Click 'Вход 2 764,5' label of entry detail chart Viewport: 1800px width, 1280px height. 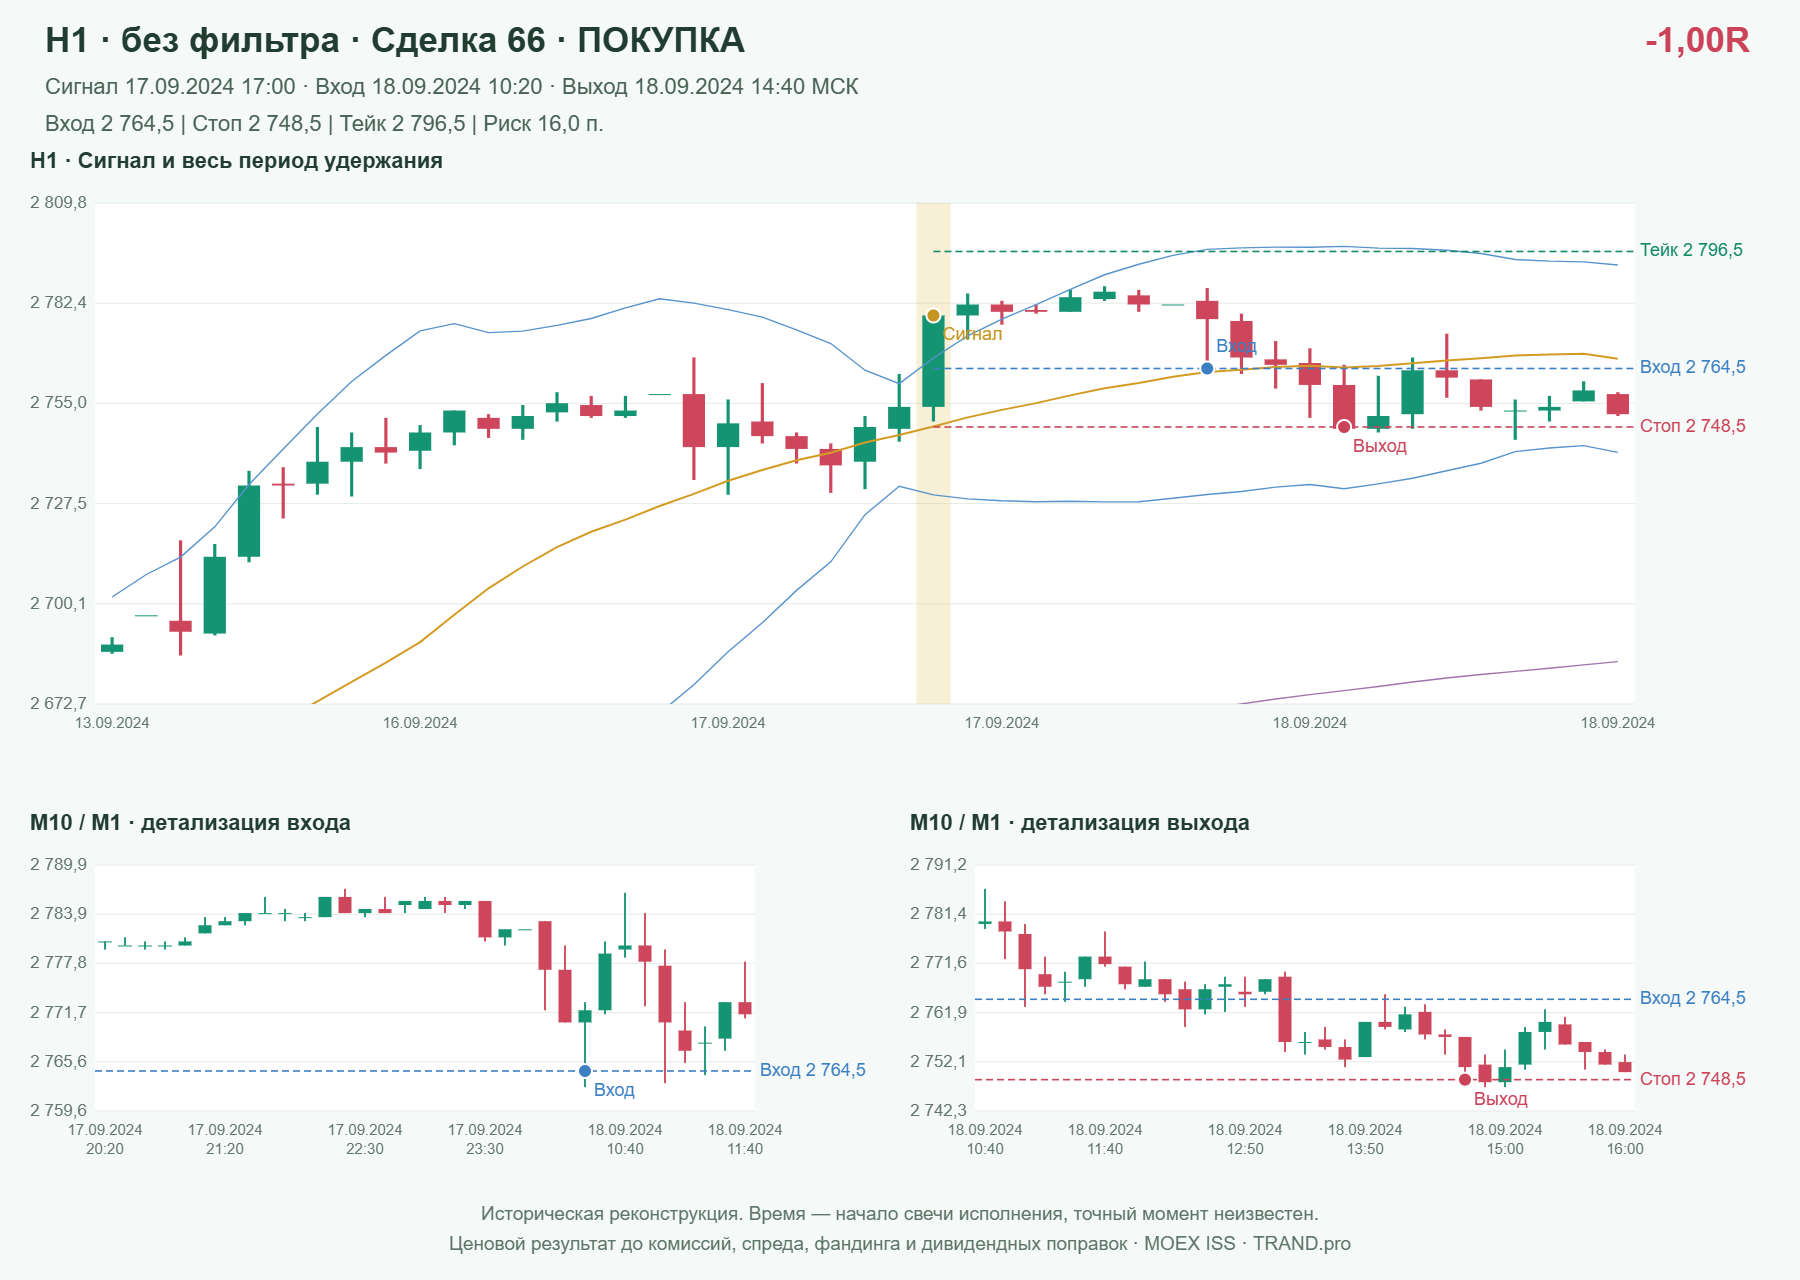coord(813,1070)
